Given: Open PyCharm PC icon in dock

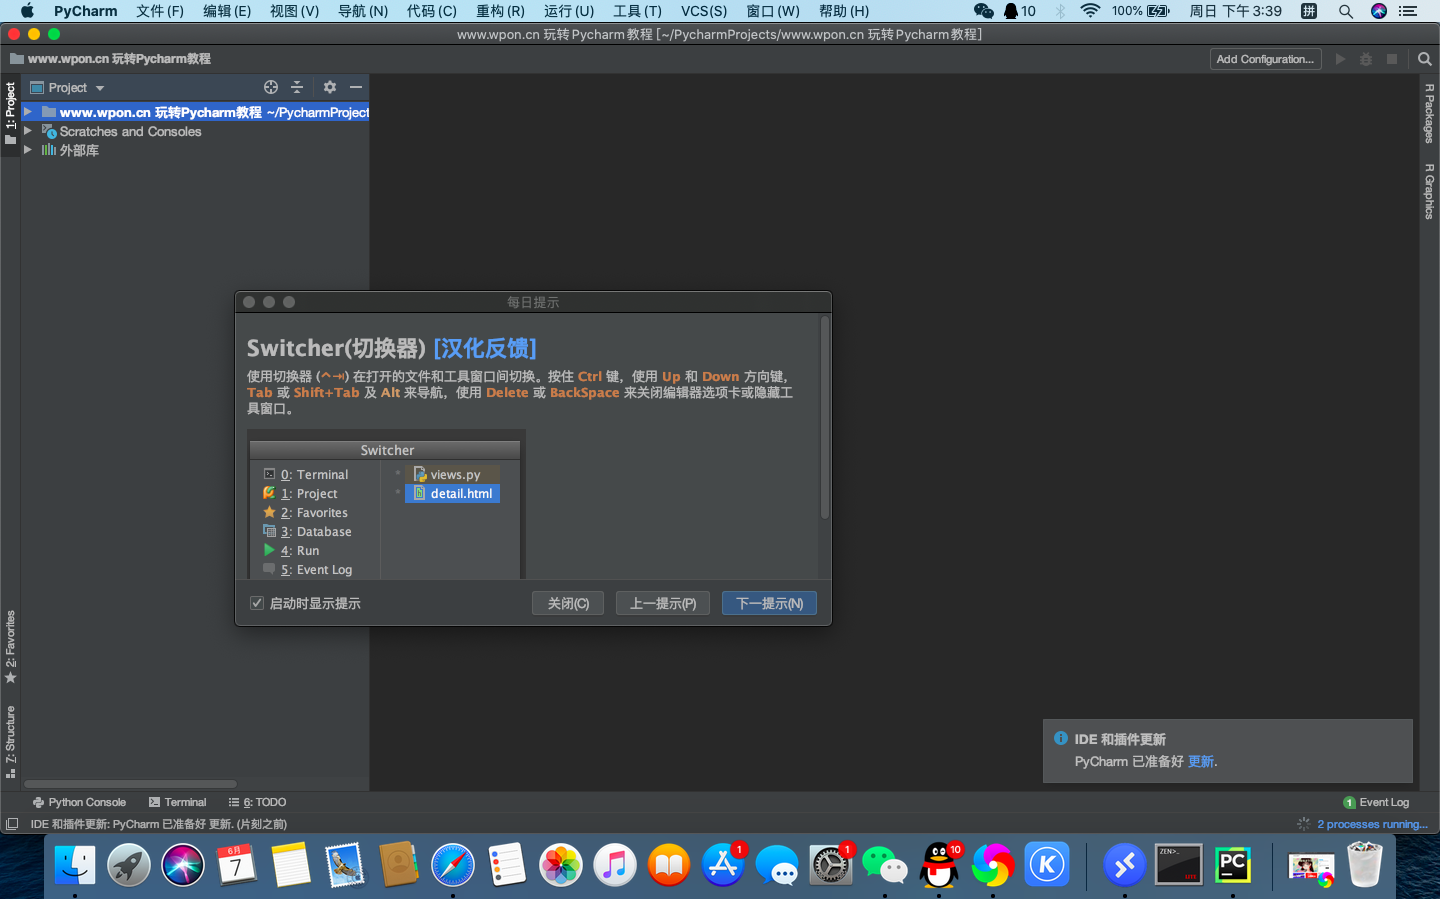Looking at the screenshot, I should [1233, 865].
